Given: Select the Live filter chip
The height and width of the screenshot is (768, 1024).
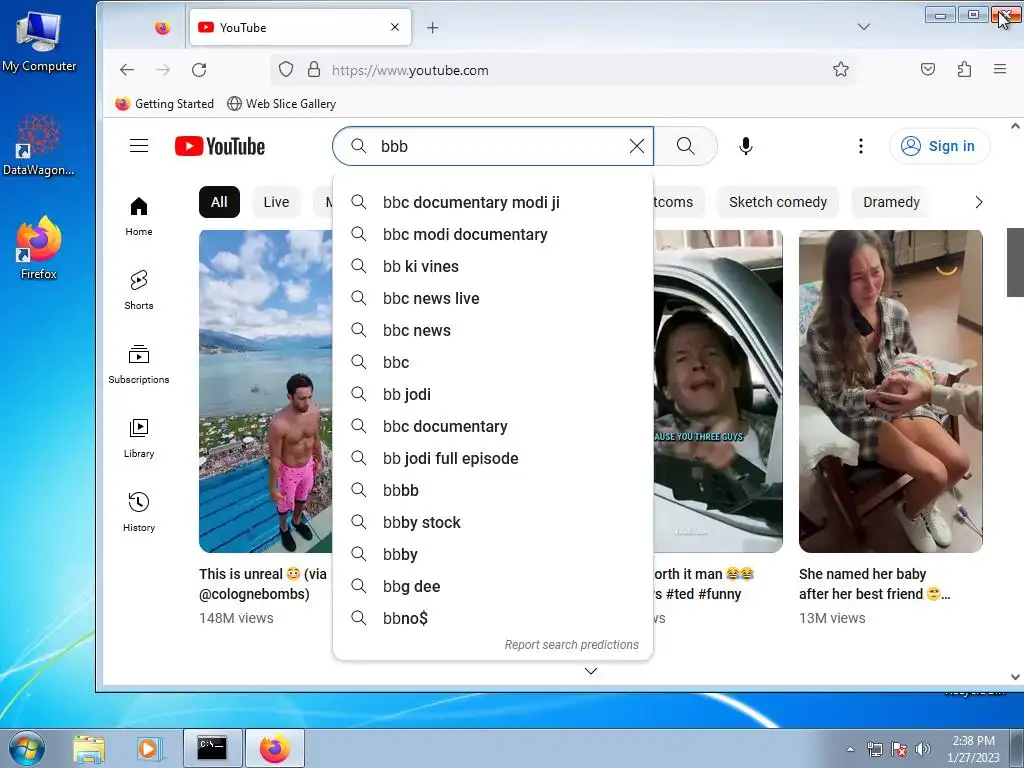Looking at the screenshot, I should 276,202.
